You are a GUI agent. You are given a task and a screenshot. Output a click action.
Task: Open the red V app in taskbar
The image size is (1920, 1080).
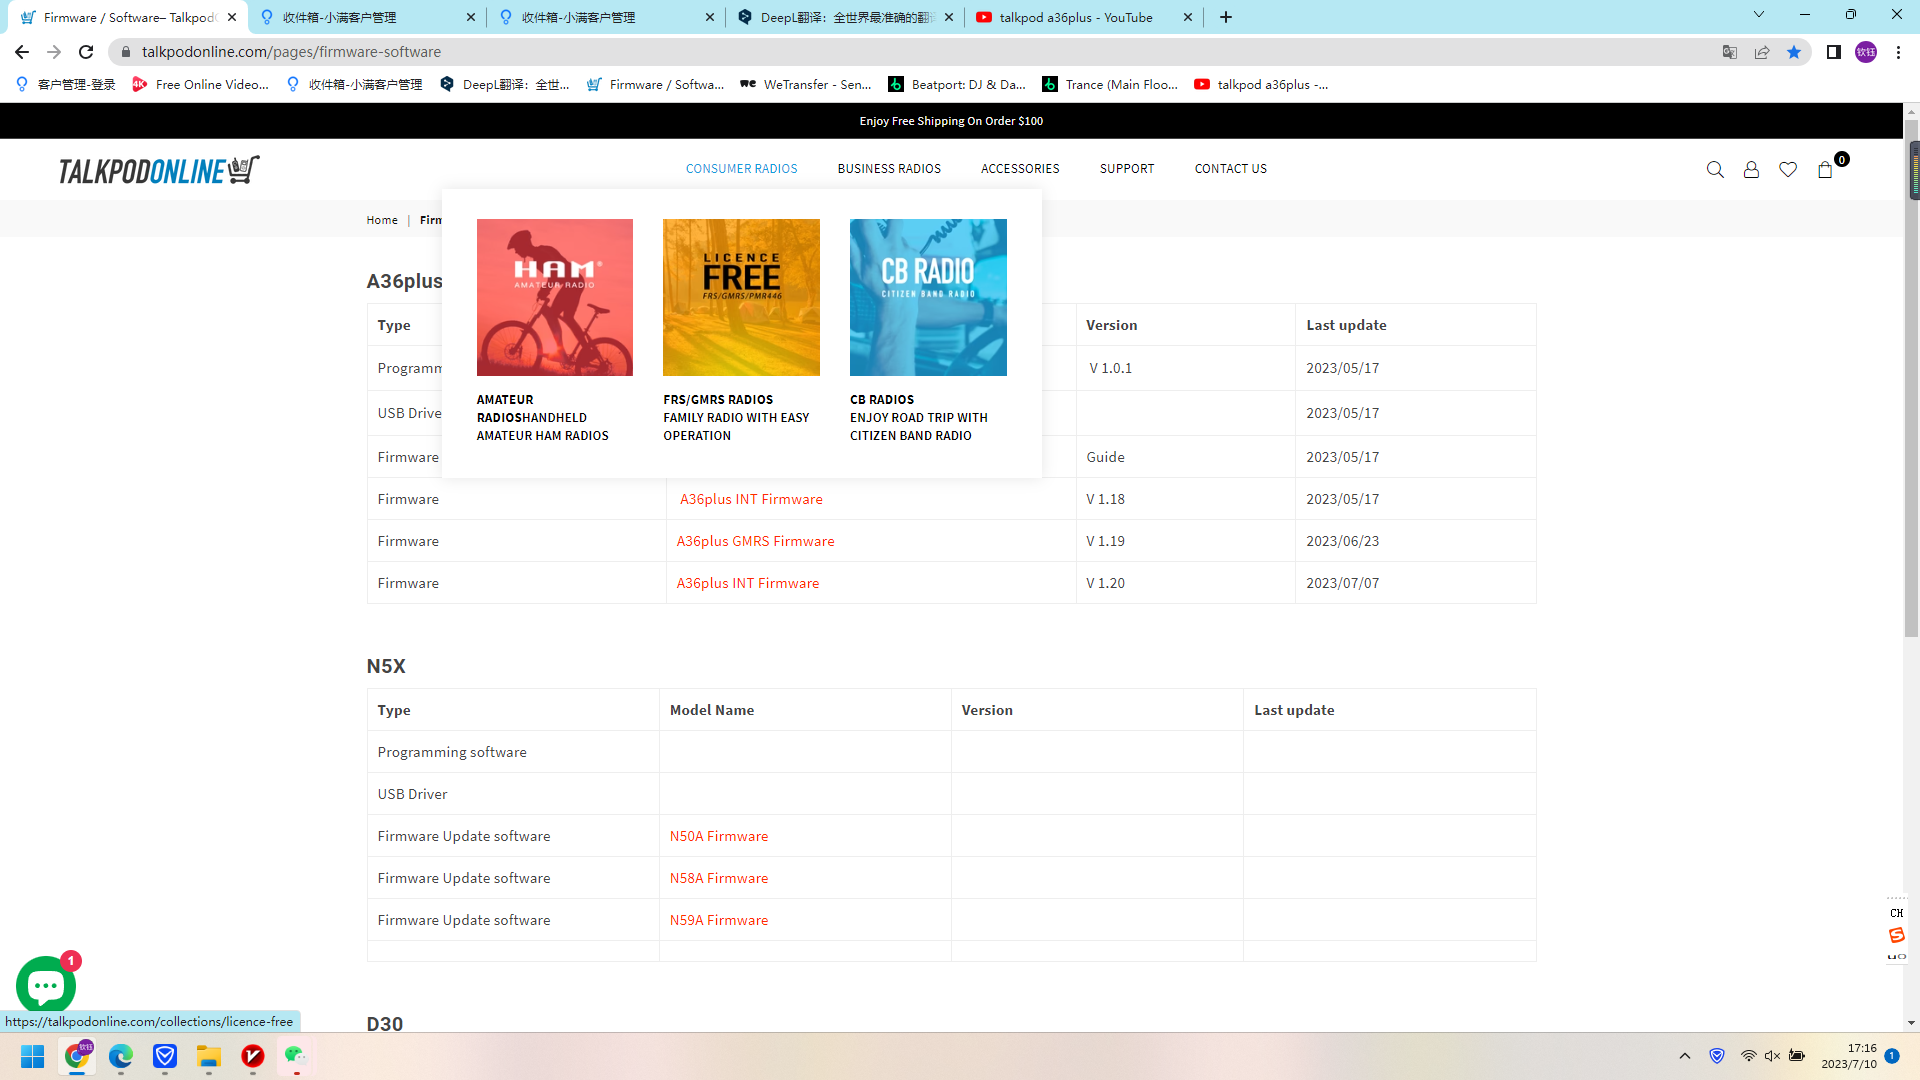pyautogui.click(x=252, y=1056)
